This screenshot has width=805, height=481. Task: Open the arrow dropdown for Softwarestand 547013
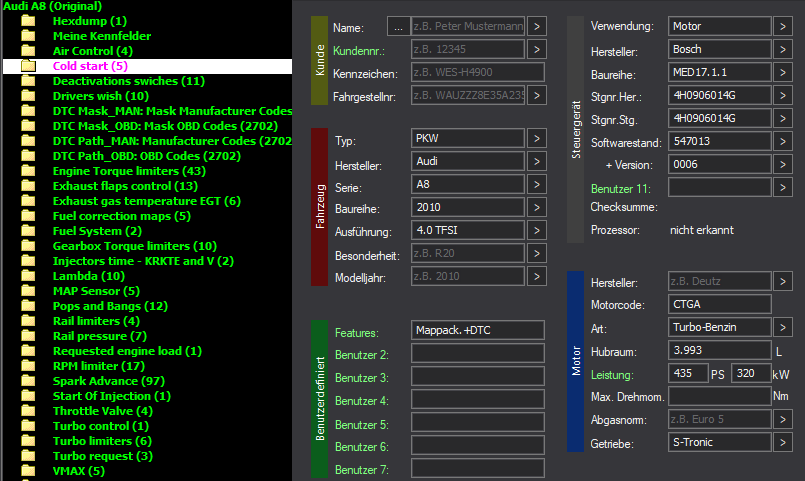coord(782,141)
